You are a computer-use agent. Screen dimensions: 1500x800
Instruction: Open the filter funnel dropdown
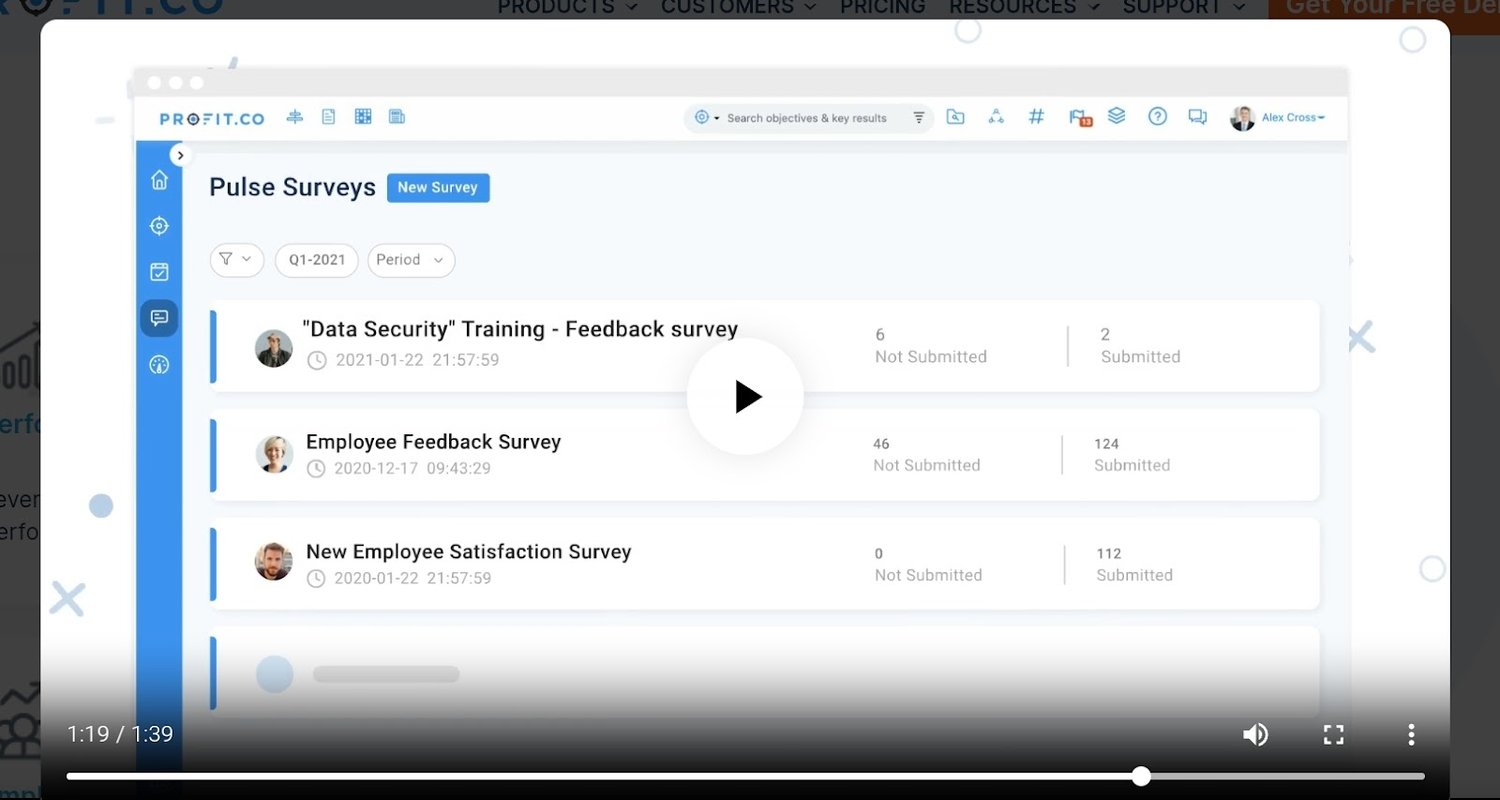(236, 260)
